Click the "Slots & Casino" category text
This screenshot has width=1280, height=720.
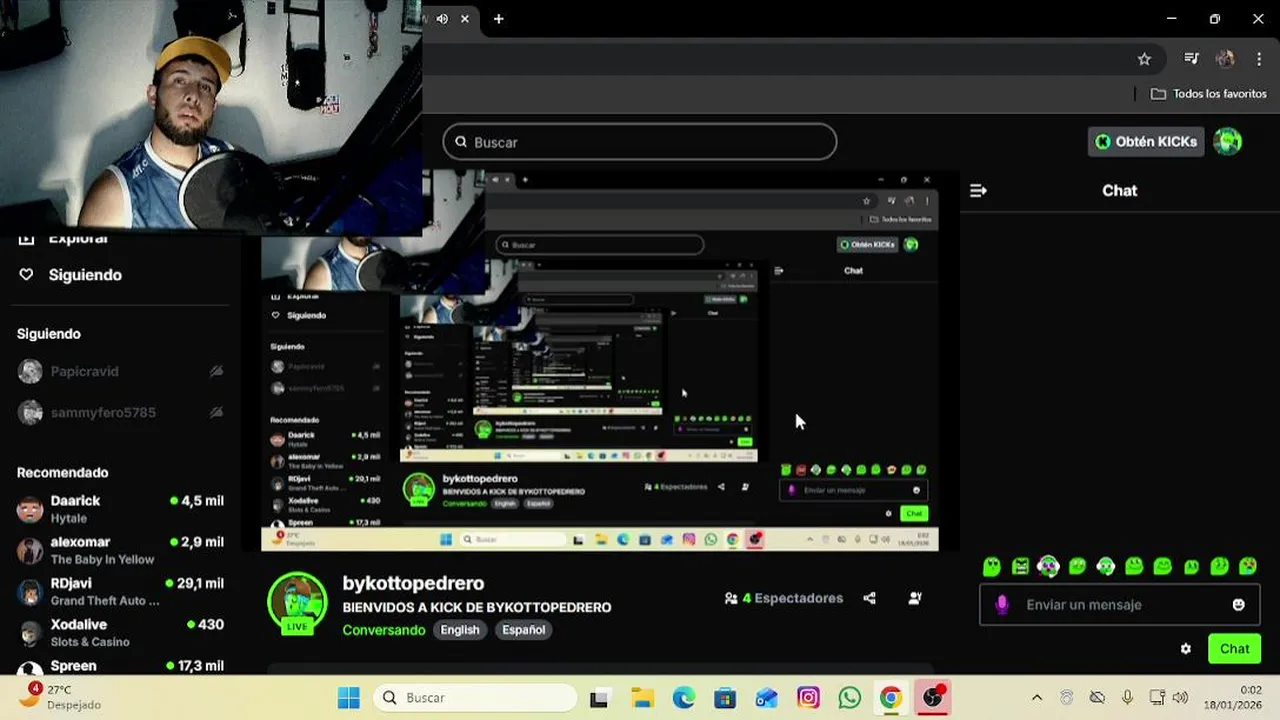(90, 642)
